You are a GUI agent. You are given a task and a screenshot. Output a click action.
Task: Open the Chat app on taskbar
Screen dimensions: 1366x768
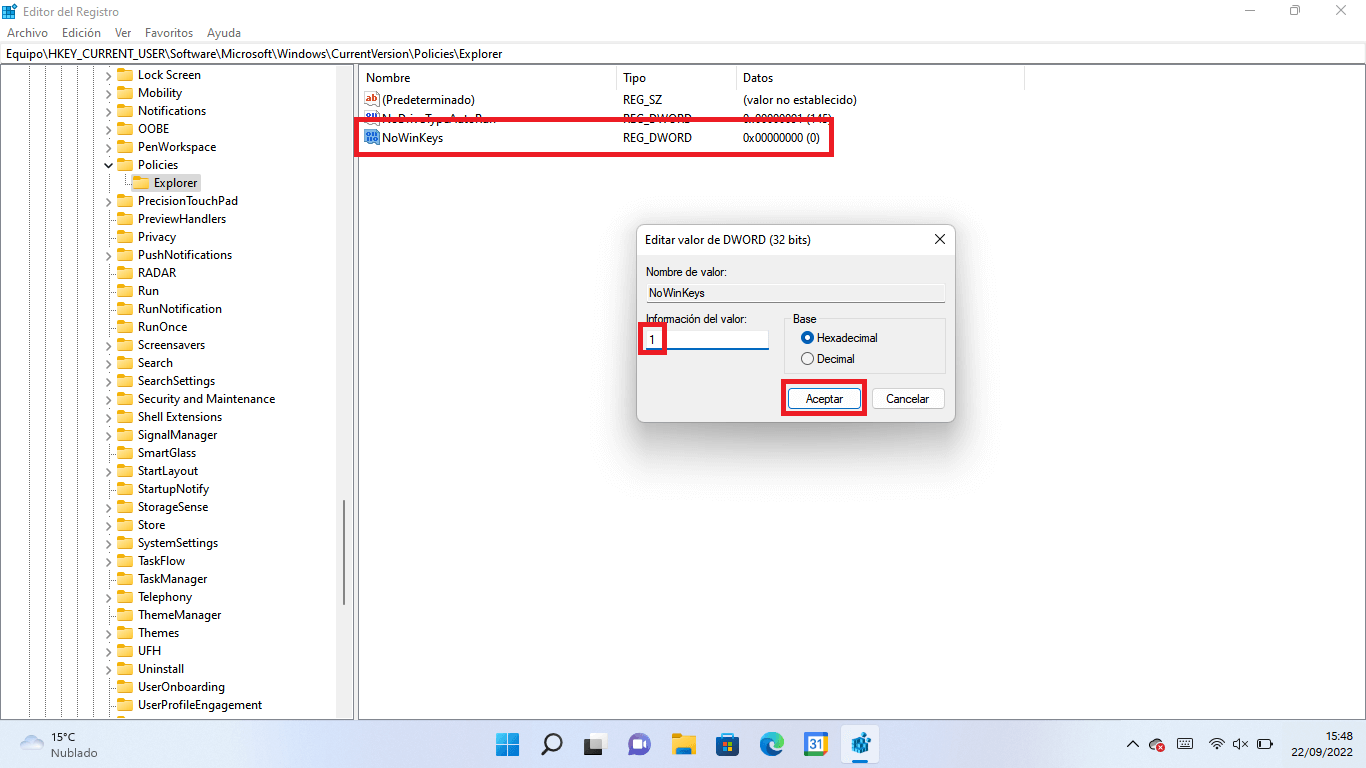(640, 744)
